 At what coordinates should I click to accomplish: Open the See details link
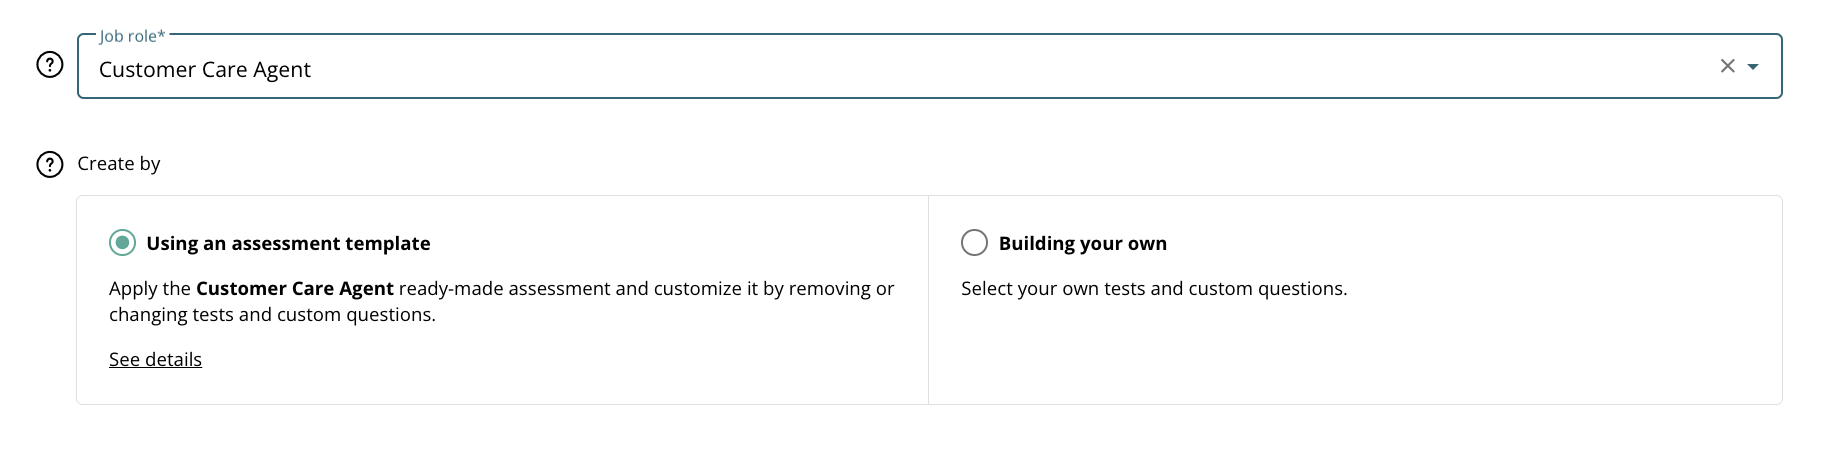tap(155, 360)
